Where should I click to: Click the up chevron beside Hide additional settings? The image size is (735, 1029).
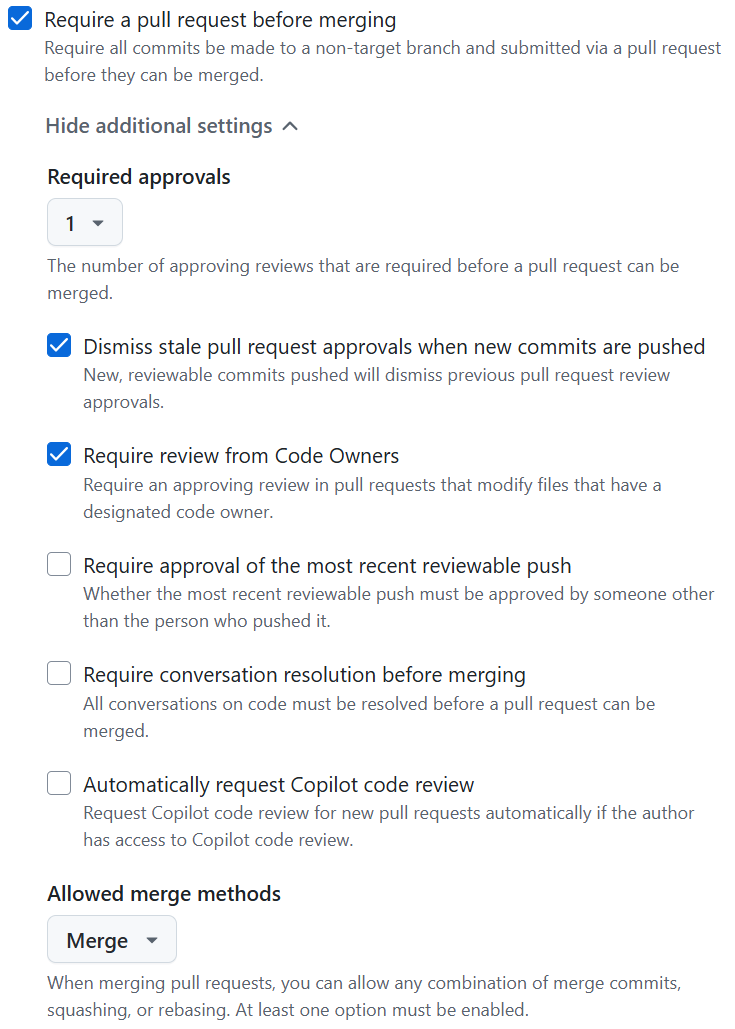290,126
